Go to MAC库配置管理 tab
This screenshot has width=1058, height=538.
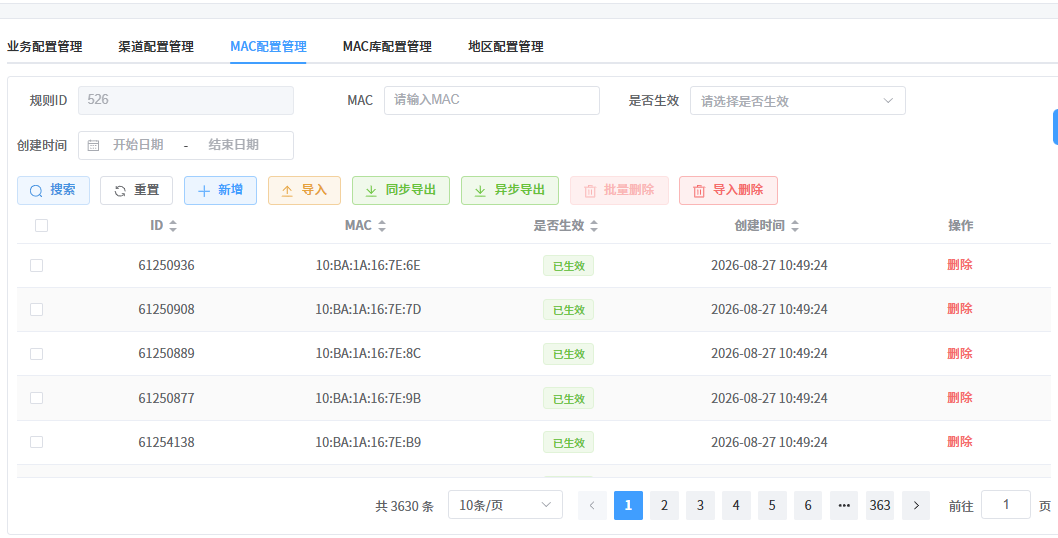coord(387,47)
